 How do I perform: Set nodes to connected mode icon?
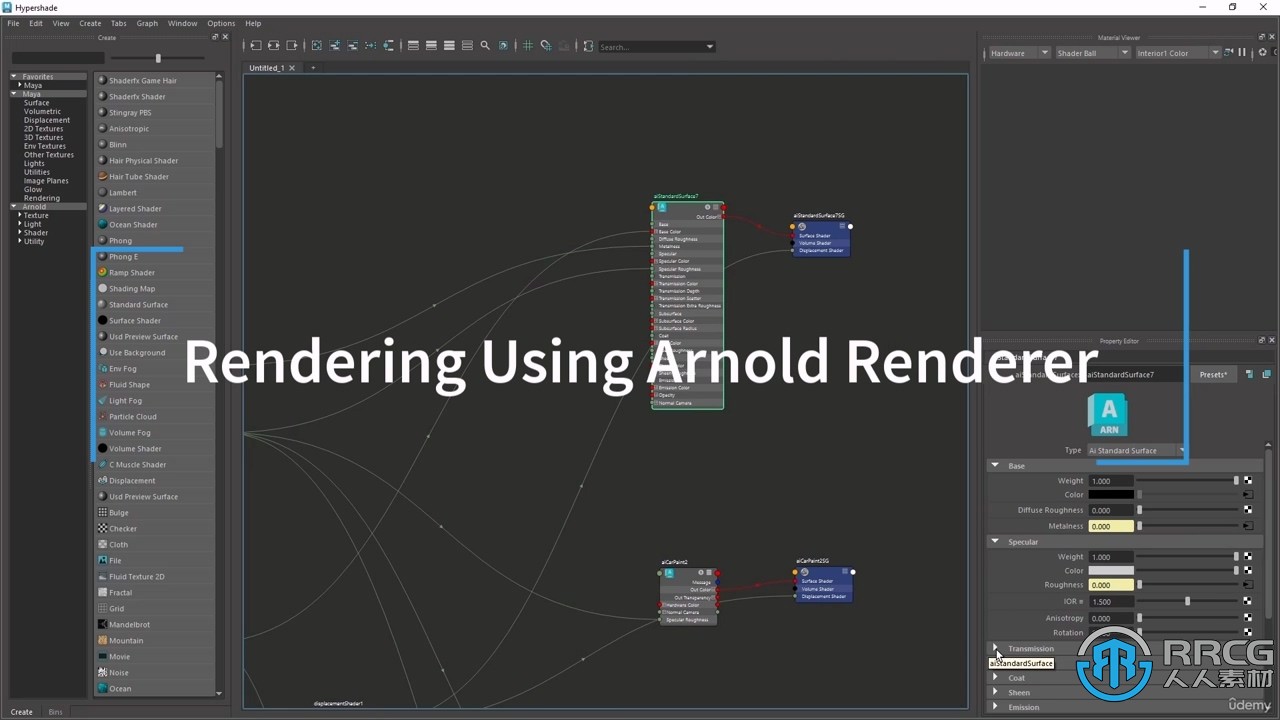pos(431,46)
